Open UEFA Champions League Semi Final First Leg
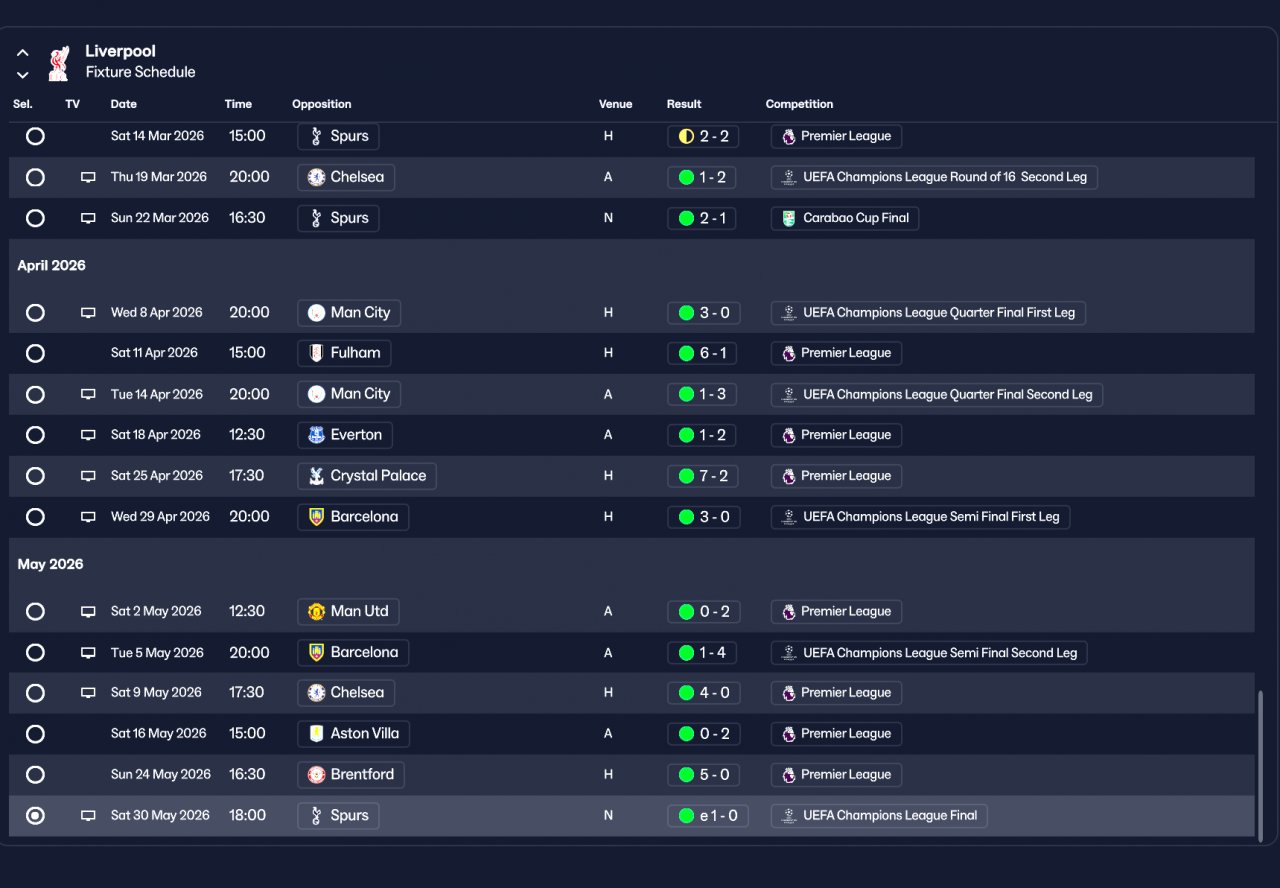The height and width of the screenshot is (888, 1280). (x=920, y=517)
